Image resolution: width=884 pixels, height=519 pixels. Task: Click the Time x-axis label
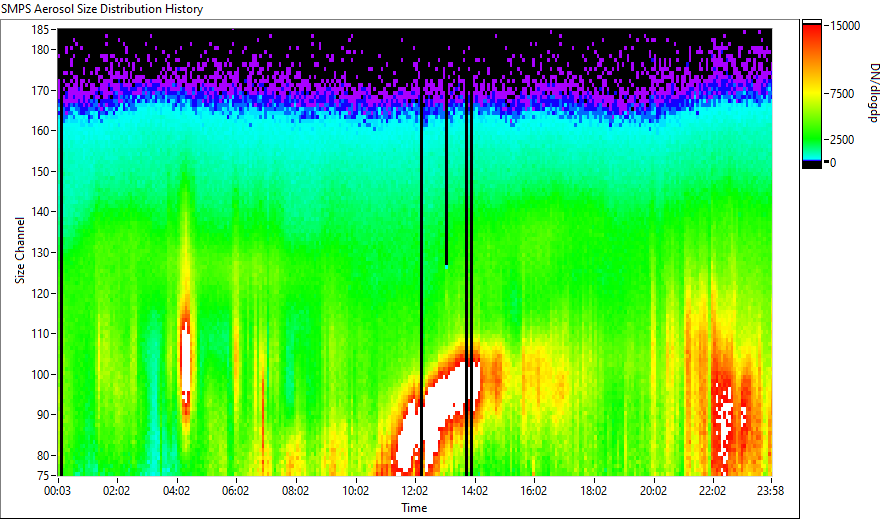pyautogui.click(x=414, y=508)
